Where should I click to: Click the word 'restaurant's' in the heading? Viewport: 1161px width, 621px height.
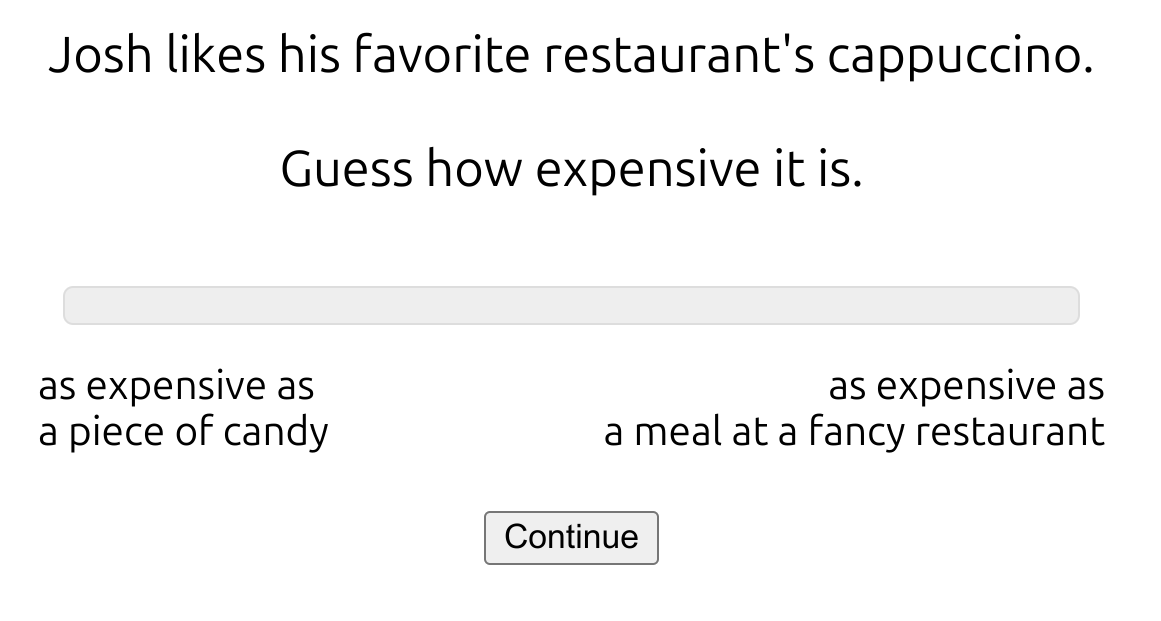(679, 56)
